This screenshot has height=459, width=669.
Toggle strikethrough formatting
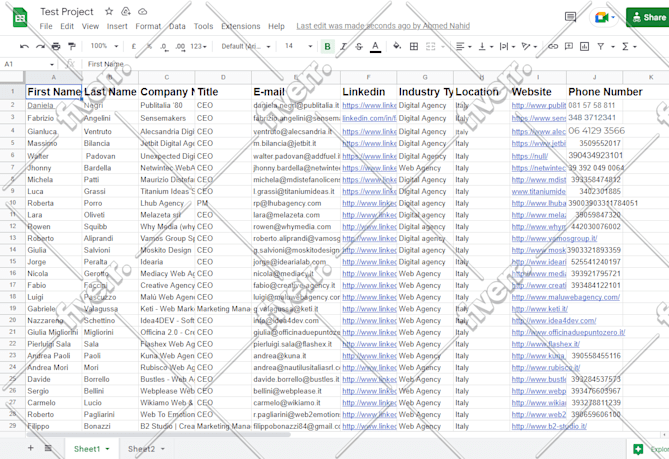click(x=359, y=46)
